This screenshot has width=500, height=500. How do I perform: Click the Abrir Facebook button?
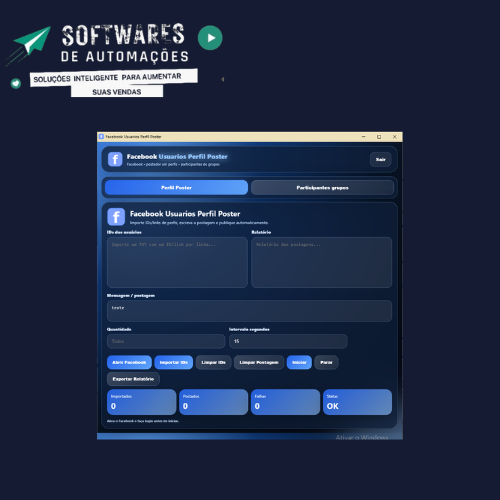tap(129, 362)
